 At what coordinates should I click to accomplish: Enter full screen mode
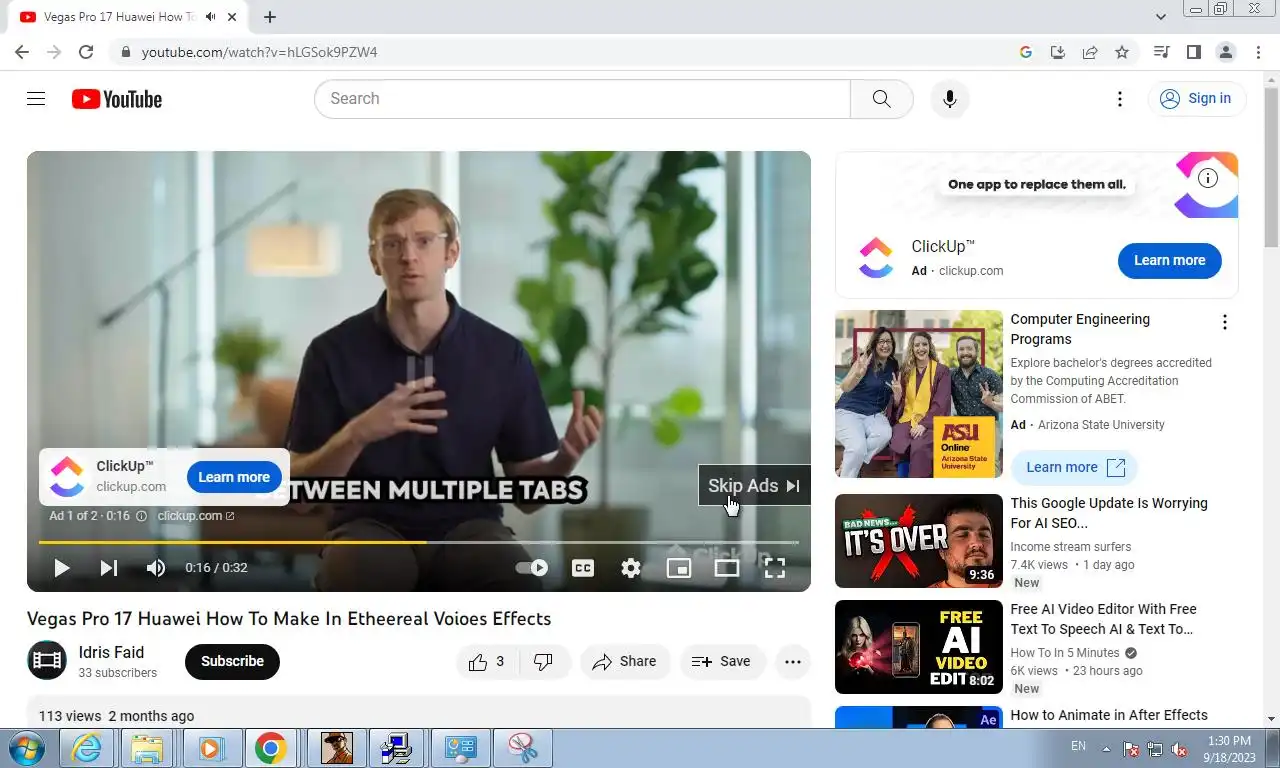click(x=775, y=568)
